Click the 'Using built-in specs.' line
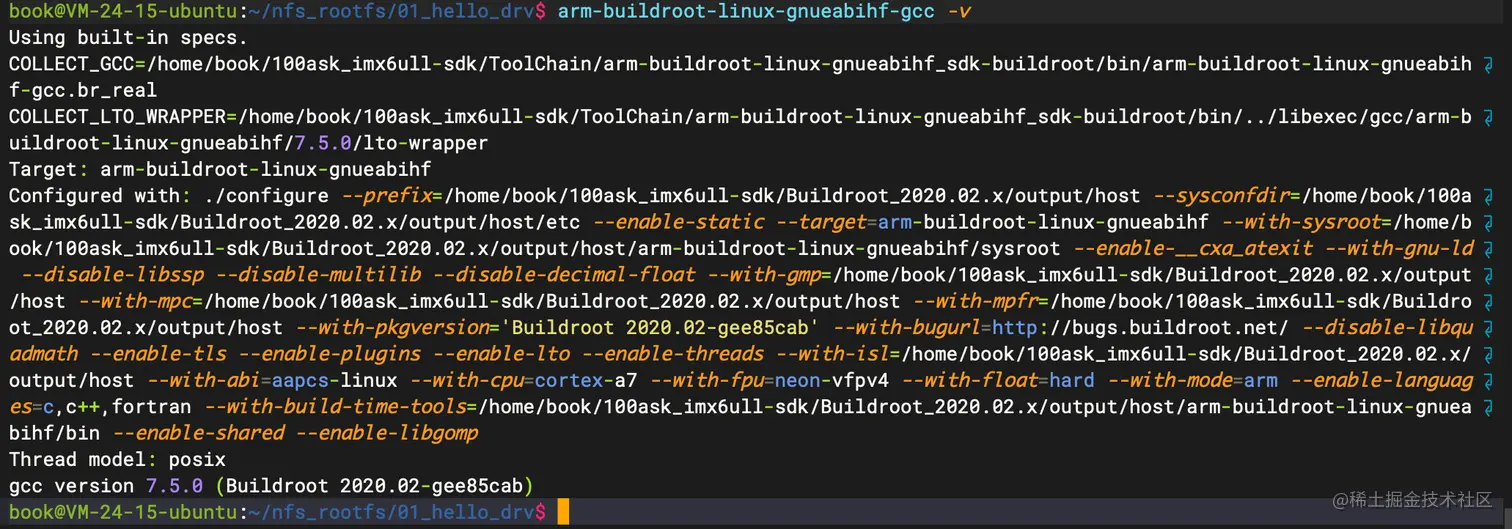The height and width of the screenshot is (529, 1512). pyautogui.click(x=128, y=38)
